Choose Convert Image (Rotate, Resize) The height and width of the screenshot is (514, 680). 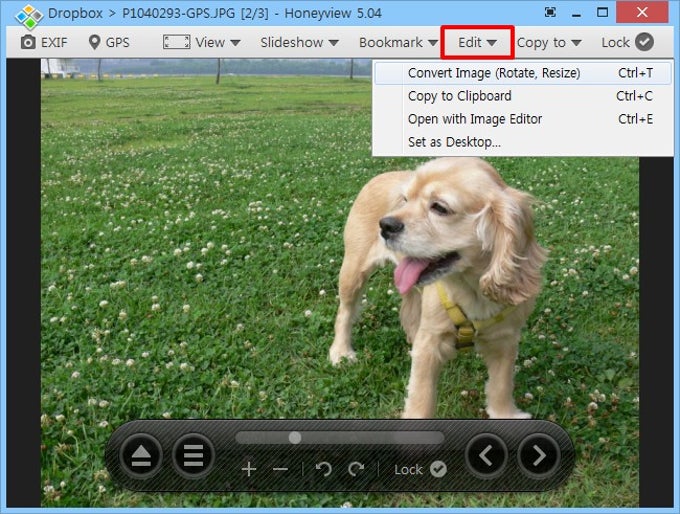[x=523, y=73]
